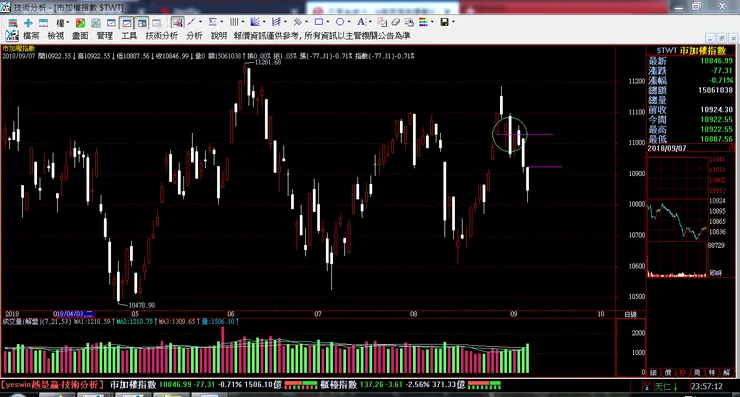740x397 pixels.
Task: Toggle the highlighted chart window layout button
Action: (x=126, y=23)
